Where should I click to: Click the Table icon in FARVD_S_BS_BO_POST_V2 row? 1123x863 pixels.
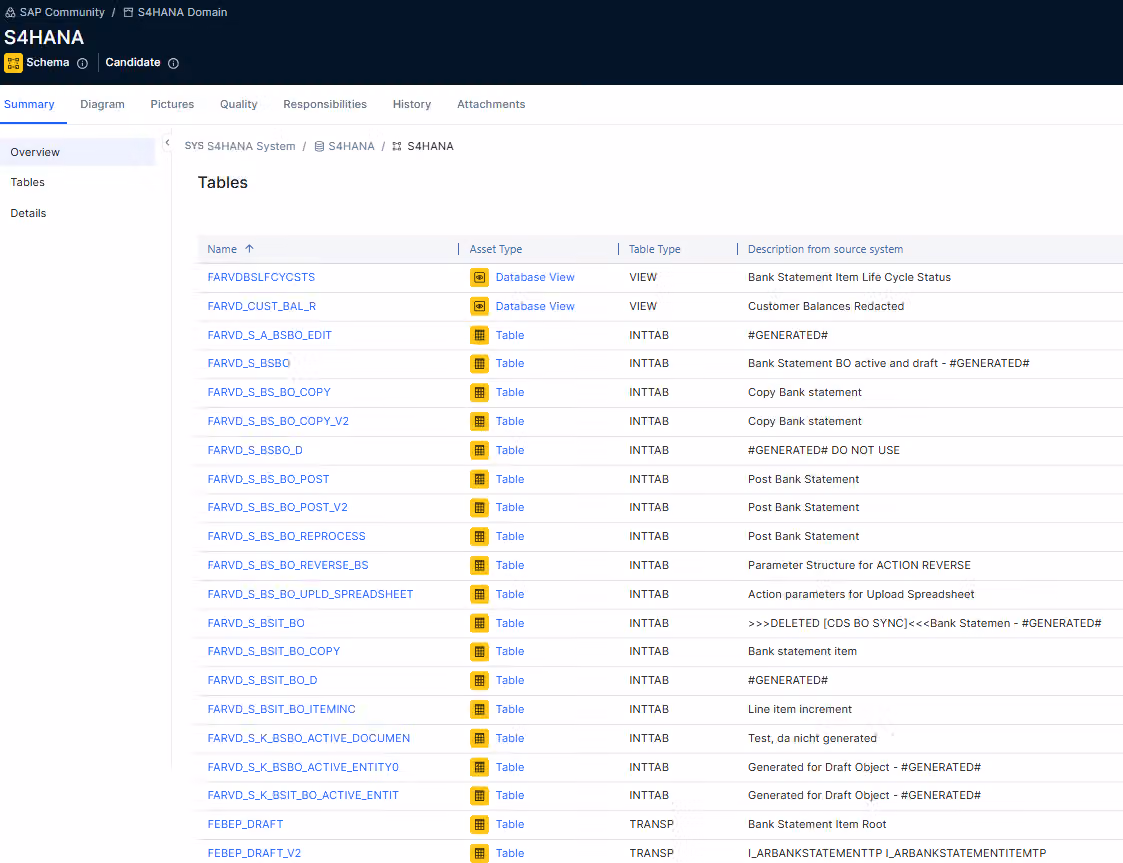tap(479, 508)
